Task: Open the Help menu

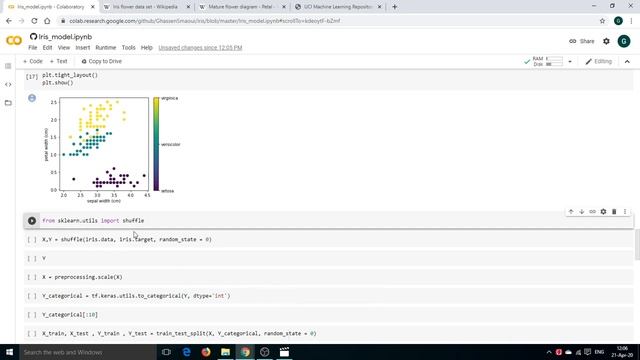Action: [147, 48]
